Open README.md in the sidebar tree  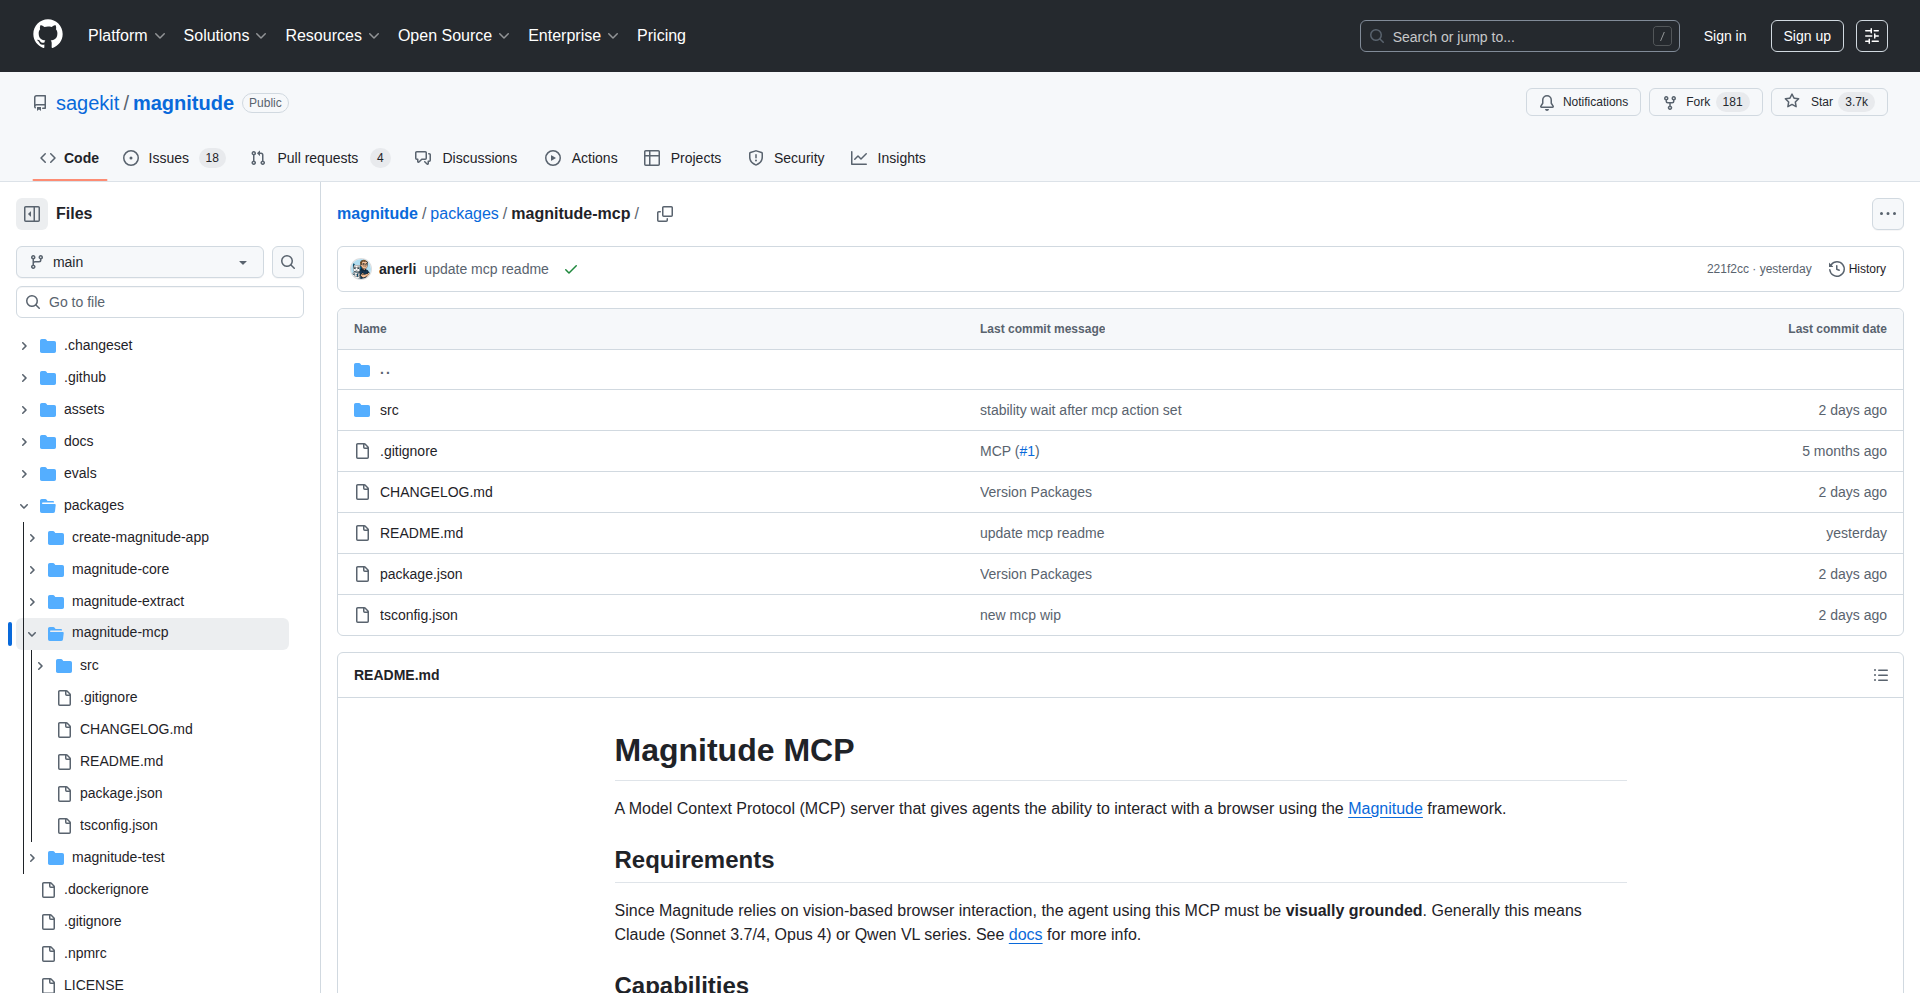pos(121,762)
